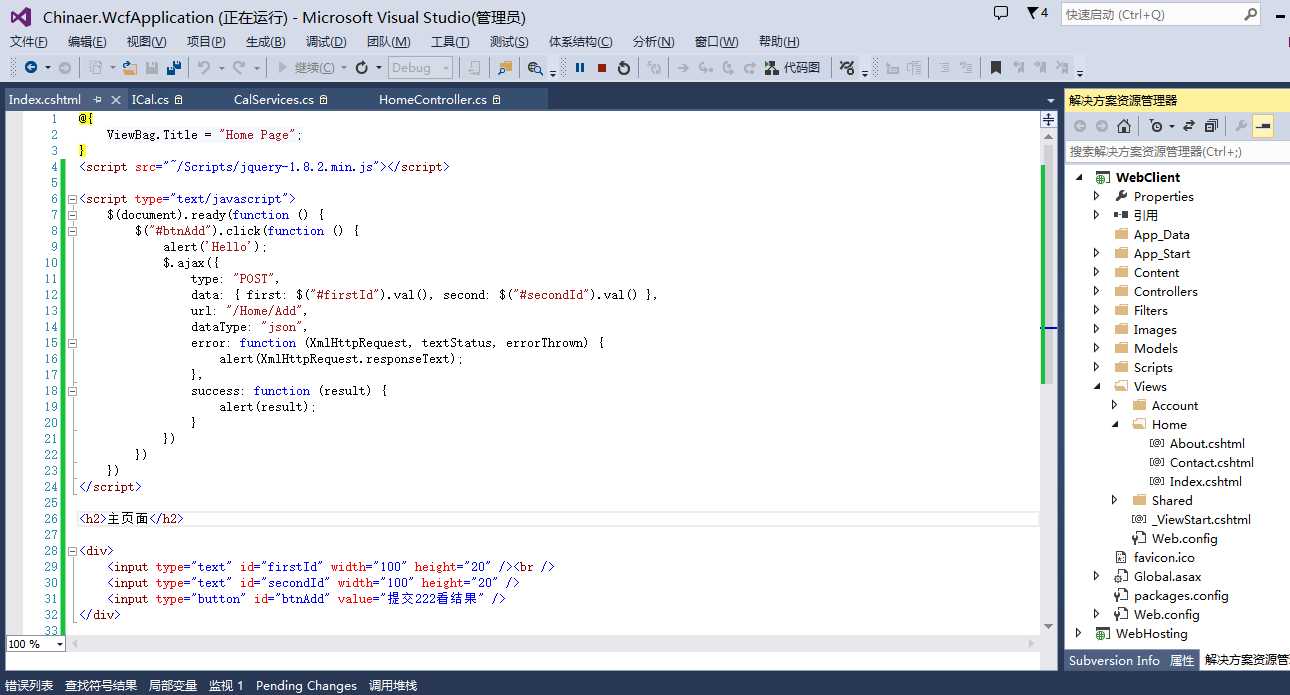Image resolution: width=1290 pixels, height=695 pixels.
Task: Collapse the code region at line 6
Action: [x=72, y=199]
